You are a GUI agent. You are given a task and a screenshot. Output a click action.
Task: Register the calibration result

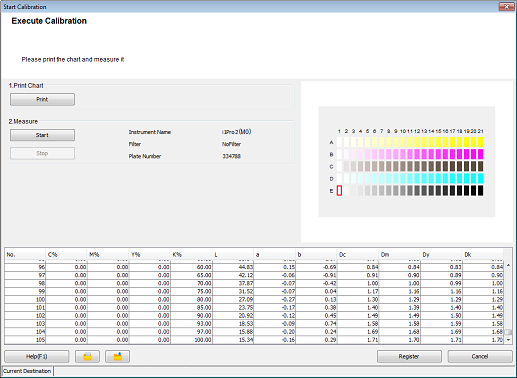(409, 356)
